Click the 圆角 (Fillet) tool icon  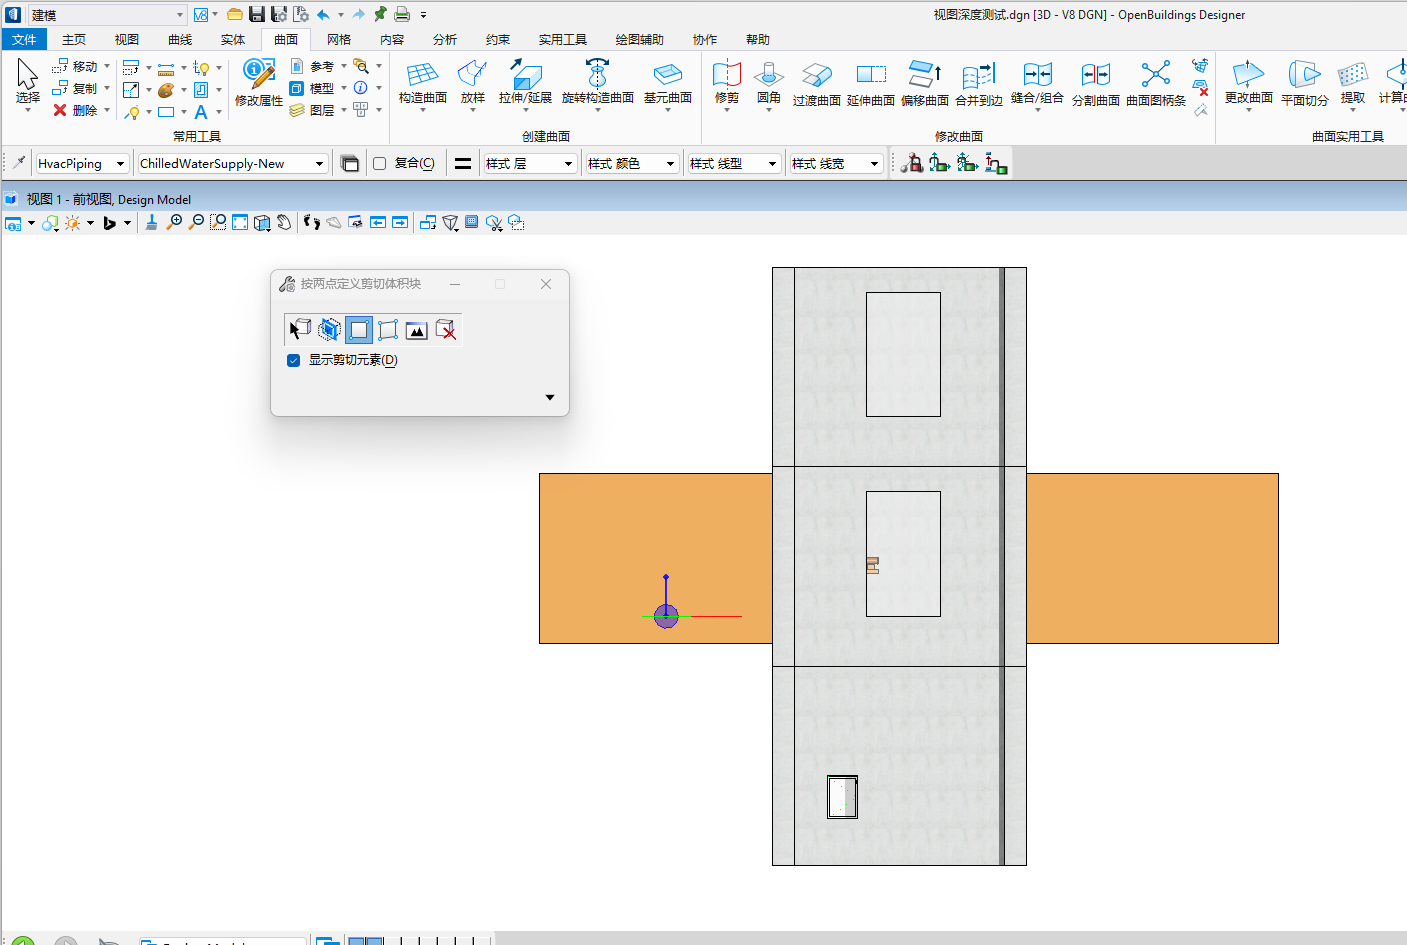(x=768, y=75)
